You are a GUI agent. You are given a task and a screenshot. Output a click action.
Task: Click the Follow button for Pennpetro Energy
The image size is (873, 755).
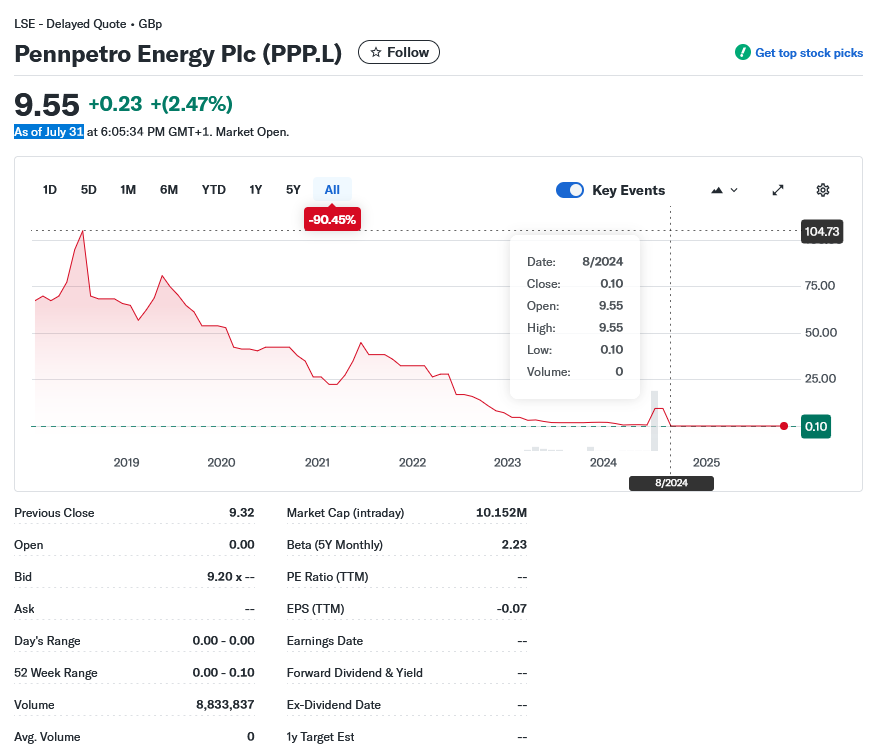399,52
